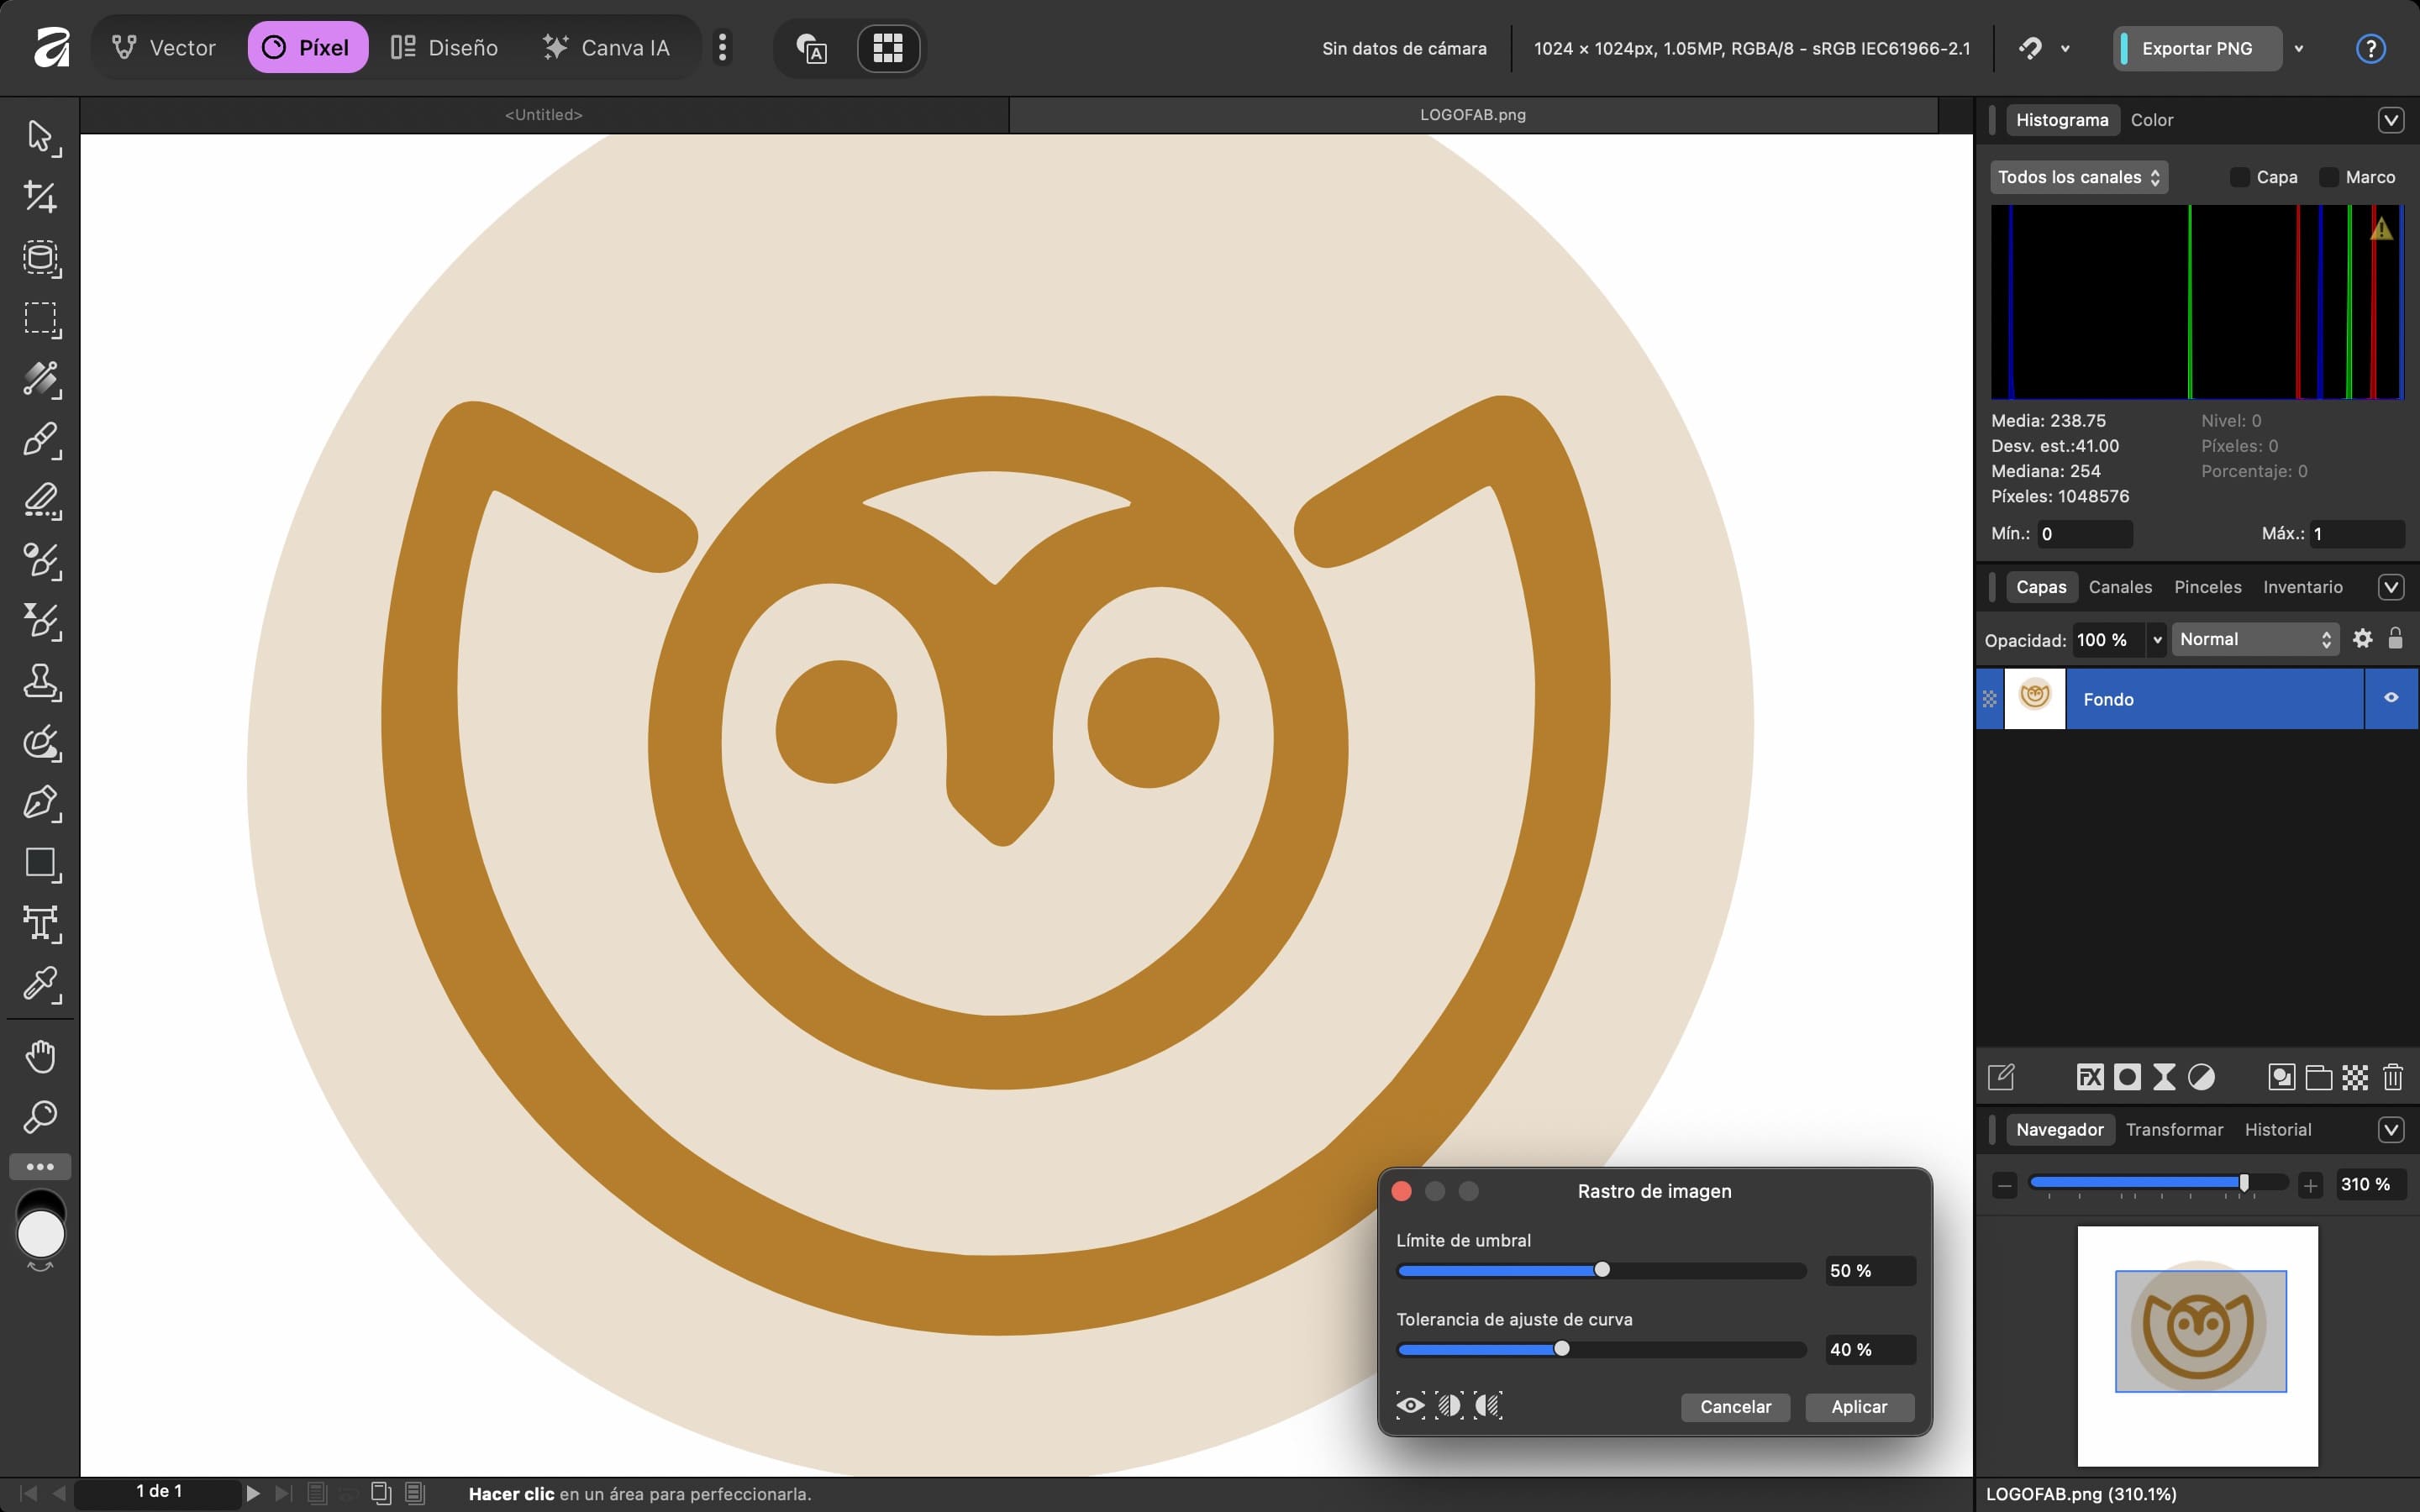Select the Crop tool
This screenshot has width=2420, height=1512.
point(40,197)
